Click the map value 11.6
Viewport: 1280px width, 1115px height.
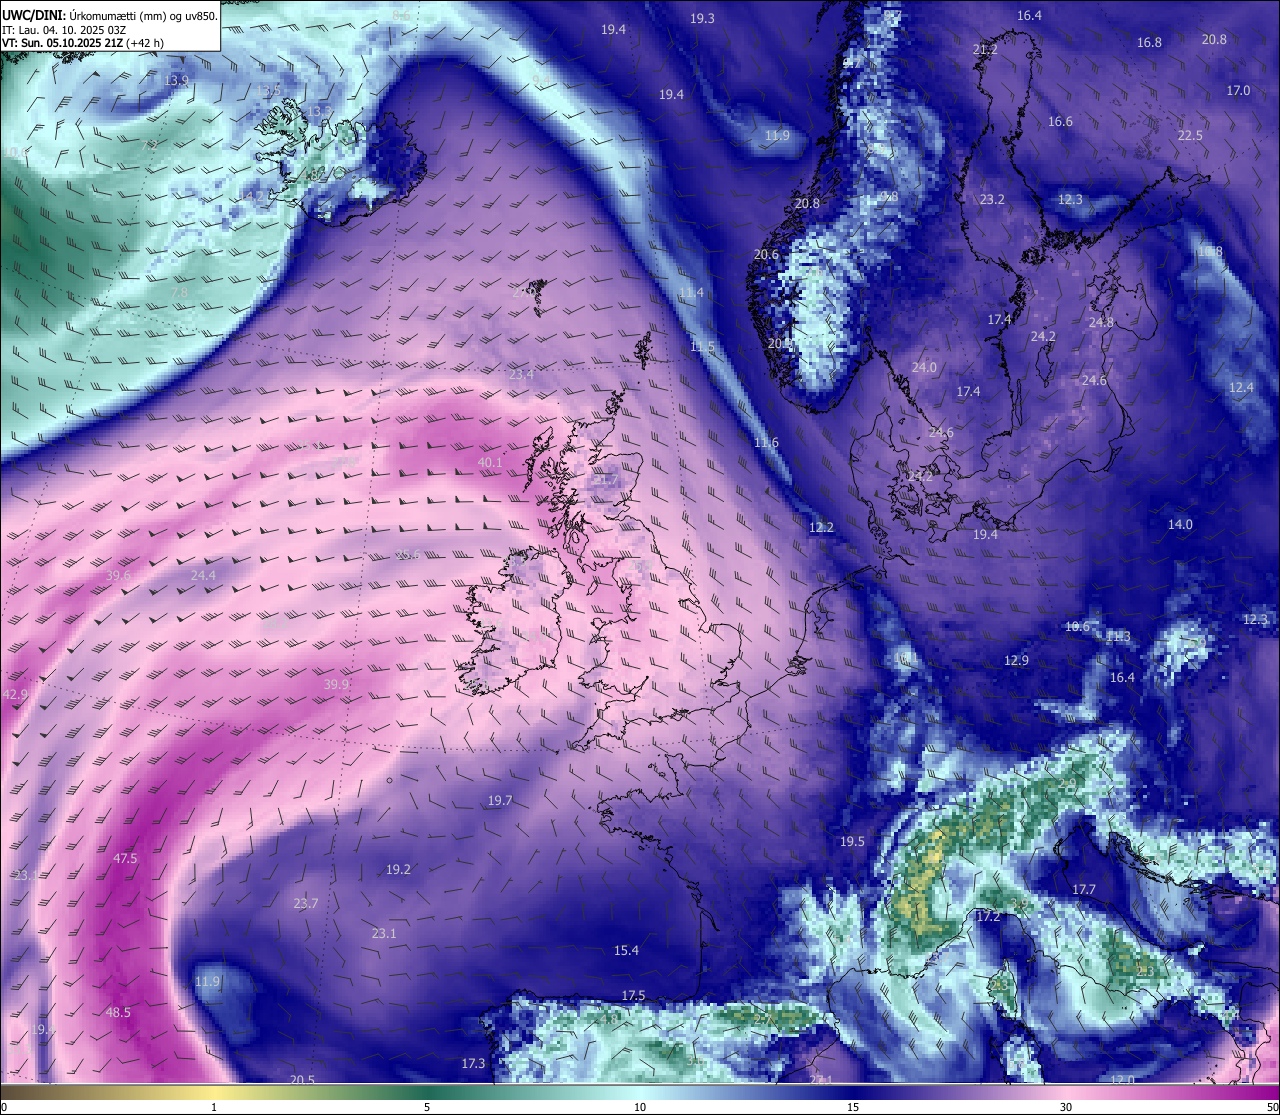766,442
